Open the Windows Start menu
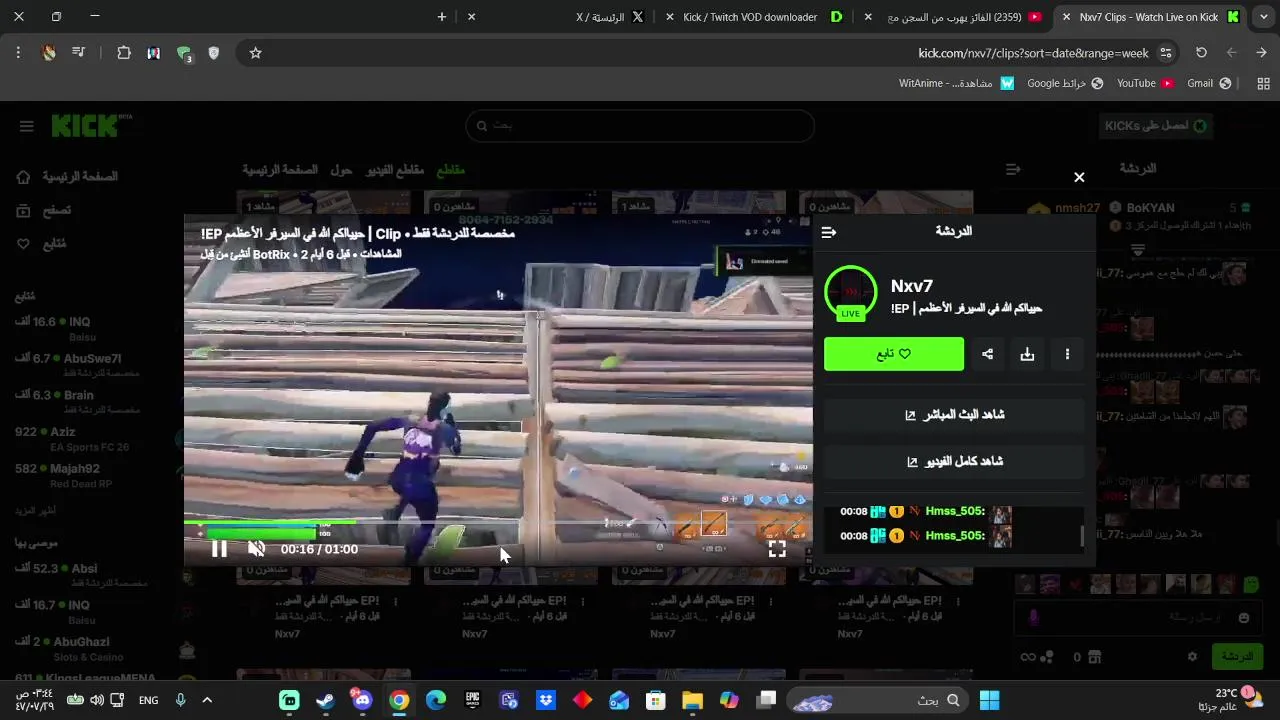1280x720 pixels. pyautogui.click(x=989, y=700)
